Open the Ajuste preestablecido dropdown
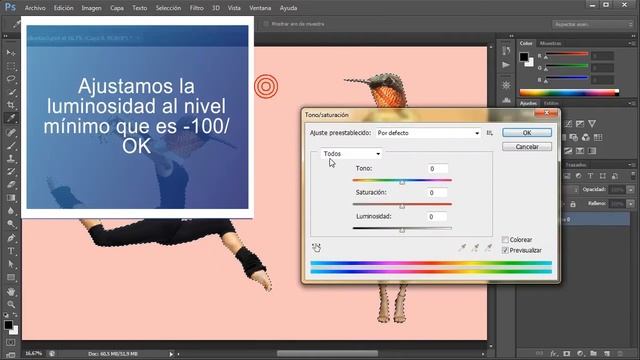The height and width of the screenshot is (360, 640). (428, 133)
